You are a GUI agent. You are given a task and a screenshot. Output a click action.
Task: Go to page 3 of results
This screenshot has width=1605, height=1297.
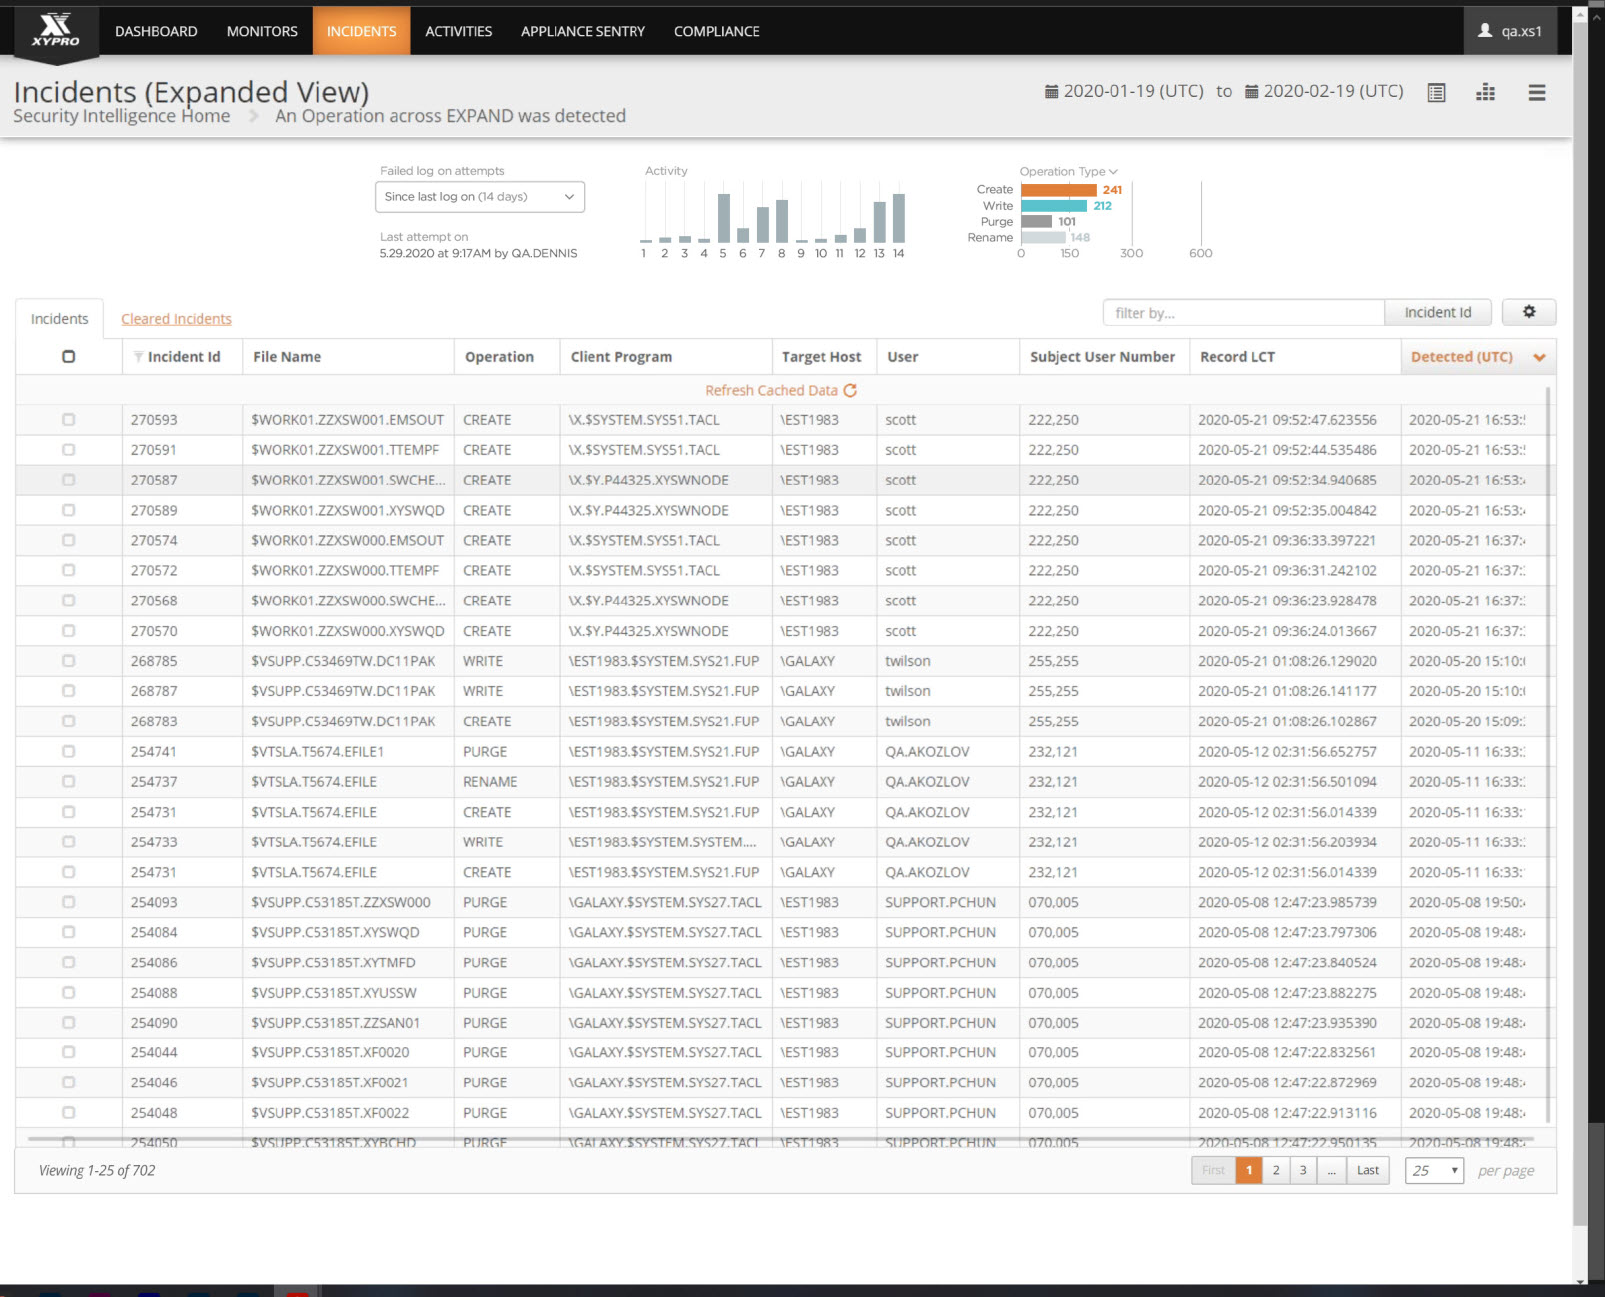1303,1170
